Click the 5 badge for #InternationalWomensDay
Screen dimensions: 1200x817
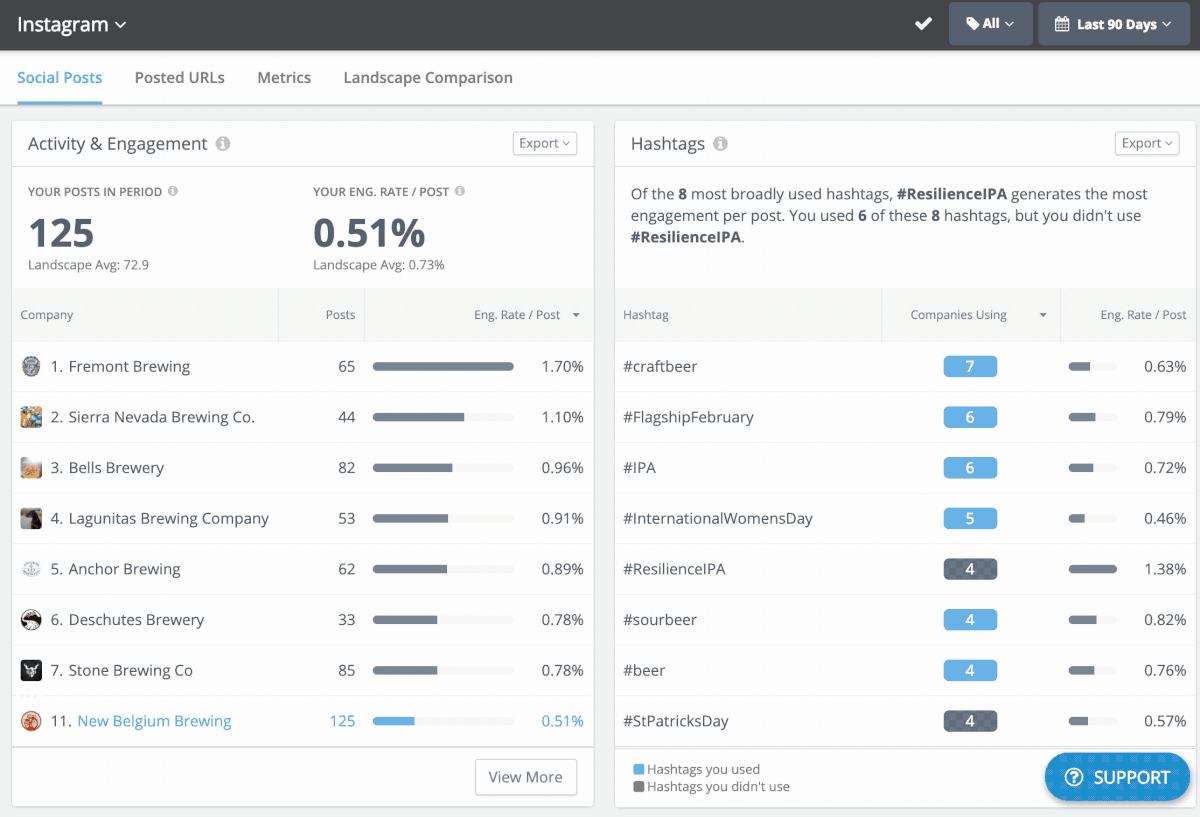pyautogui.click(x=970, y=518)
